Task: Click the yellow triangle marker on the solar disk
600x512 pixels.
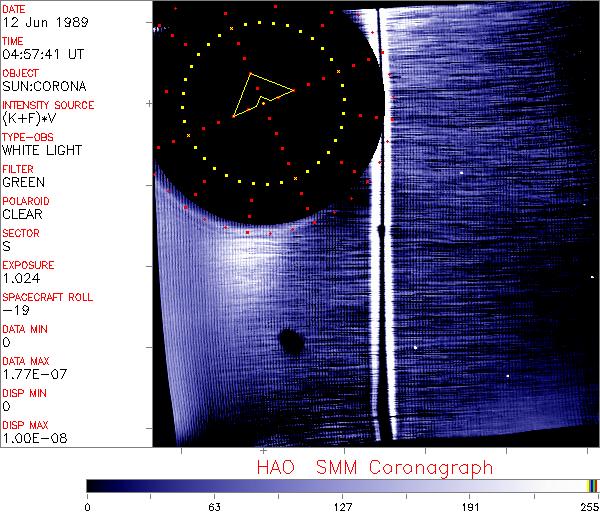Action: 261,93
